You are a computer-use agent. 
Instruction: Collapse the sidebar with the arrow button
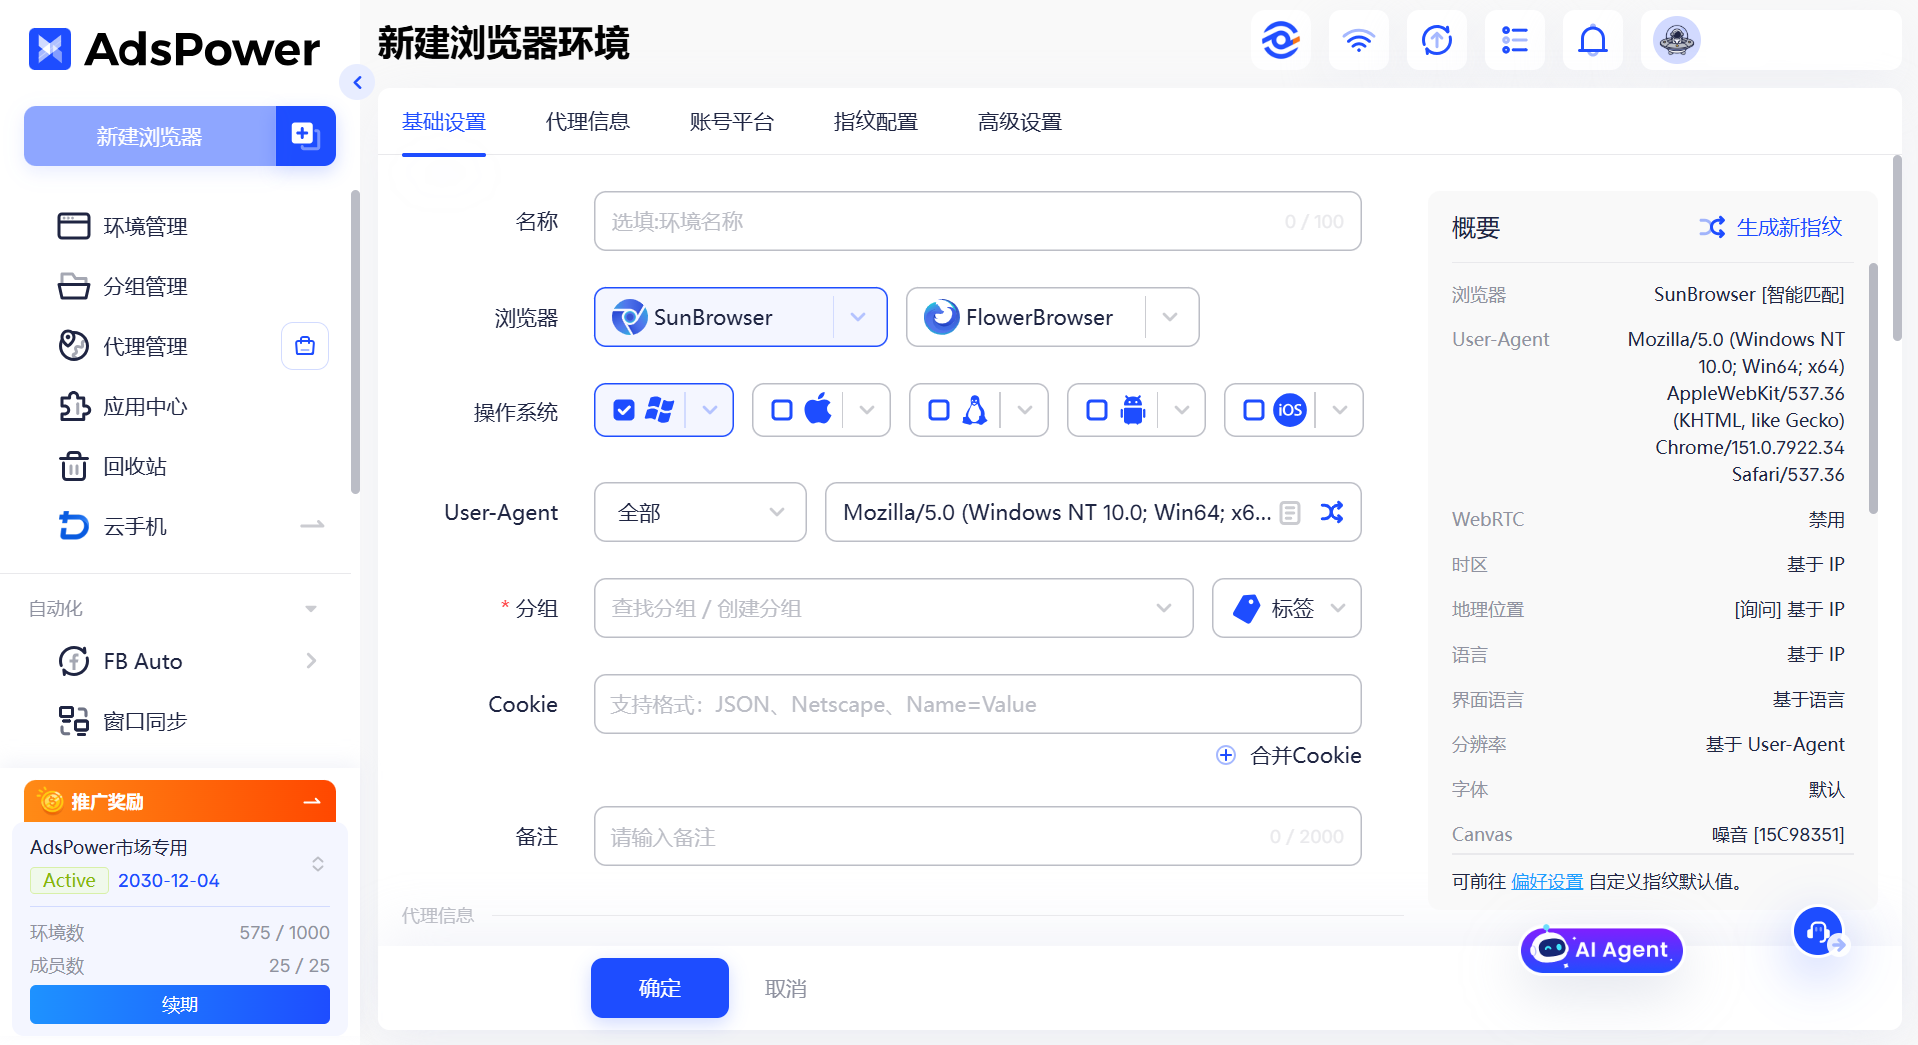click(x=357, y=82)
